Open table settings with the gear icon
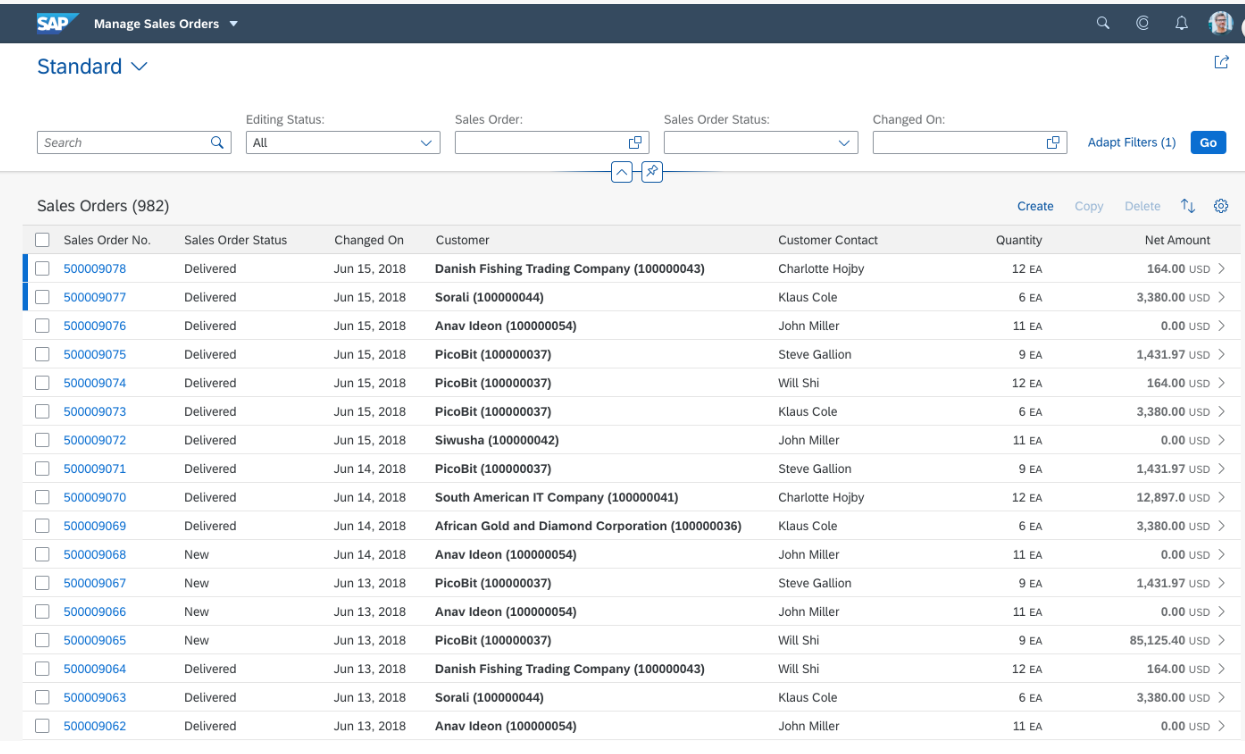The image size is (1245, 754). 1221,206
